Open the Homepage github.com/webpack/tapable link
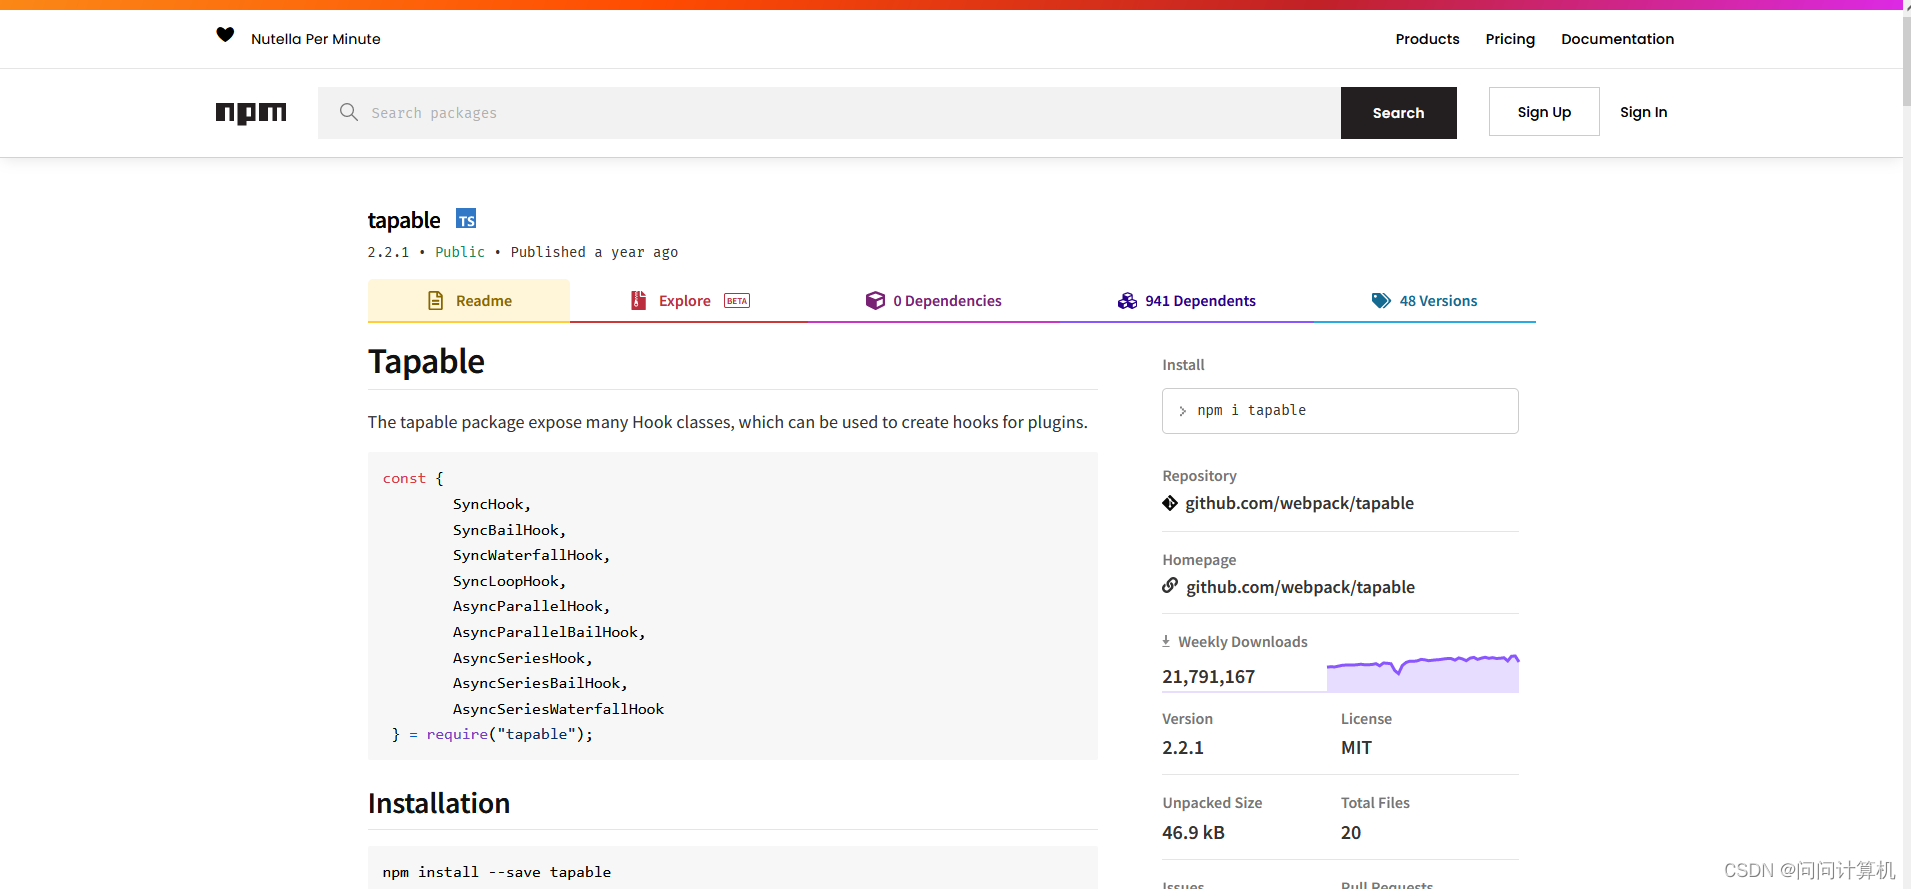 (1300, 587)
